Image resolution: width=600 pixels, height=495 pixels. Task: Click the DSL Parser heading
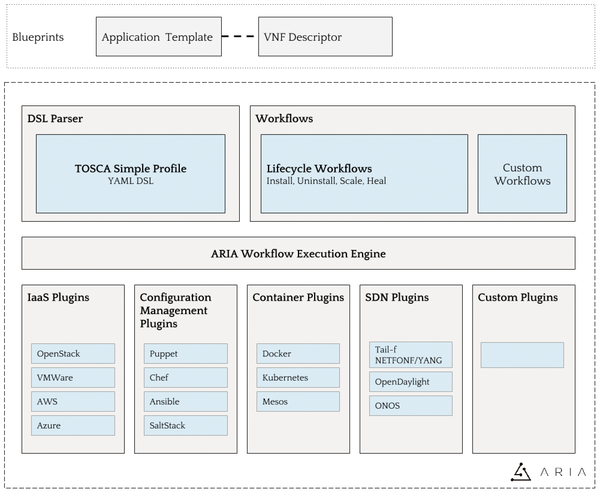pos(55,119)
